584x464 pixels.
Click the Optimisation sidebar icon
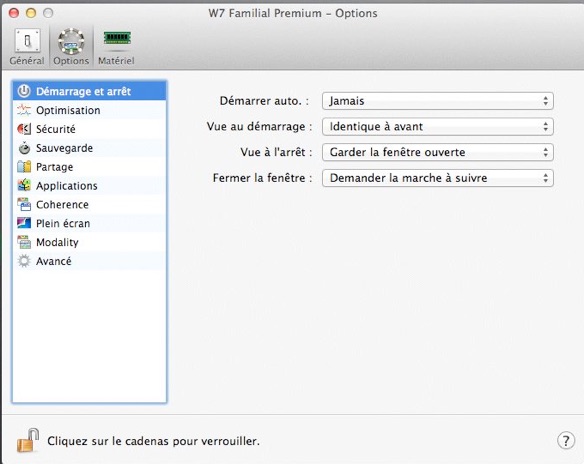click(x=24, y=110)
